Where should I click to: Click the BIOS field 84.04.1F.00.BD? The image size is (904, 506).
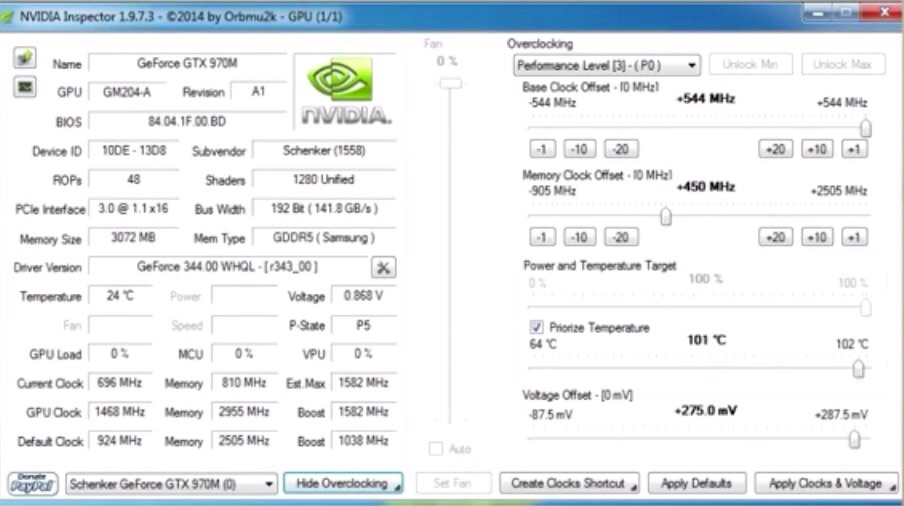point(187,121)
